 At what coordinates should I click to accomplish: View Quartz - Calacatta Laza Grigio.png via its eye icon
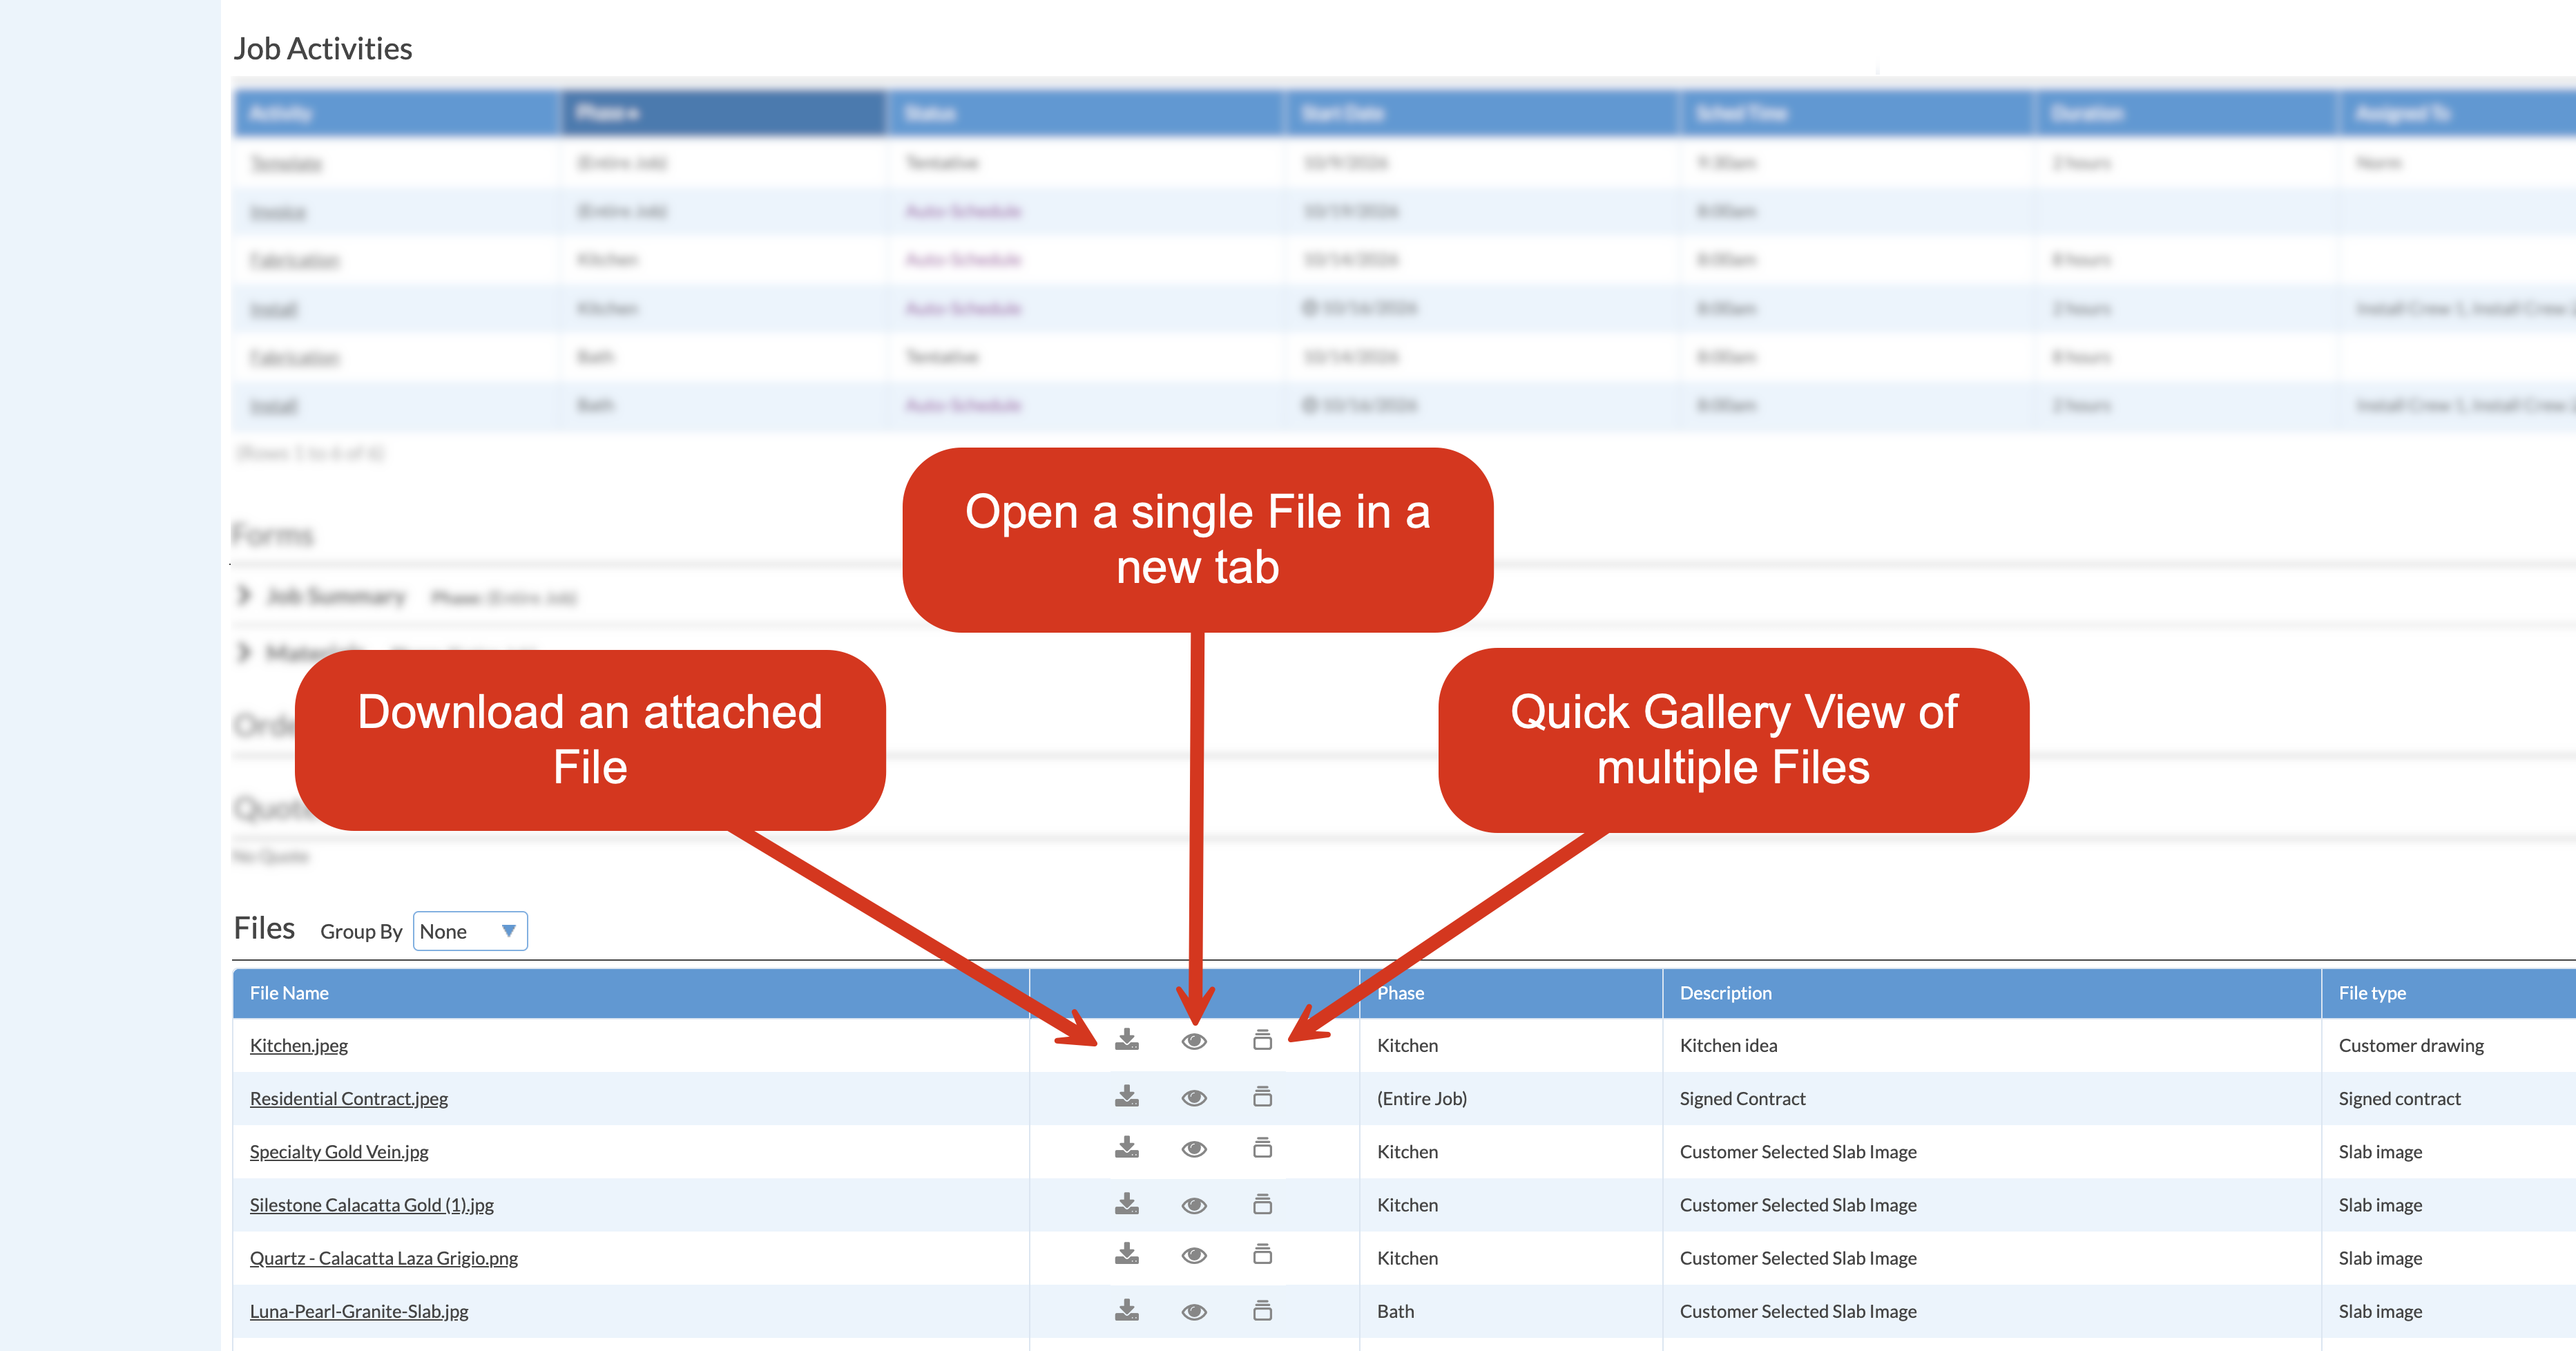pyautogui.click(x=1194, y=1255)
